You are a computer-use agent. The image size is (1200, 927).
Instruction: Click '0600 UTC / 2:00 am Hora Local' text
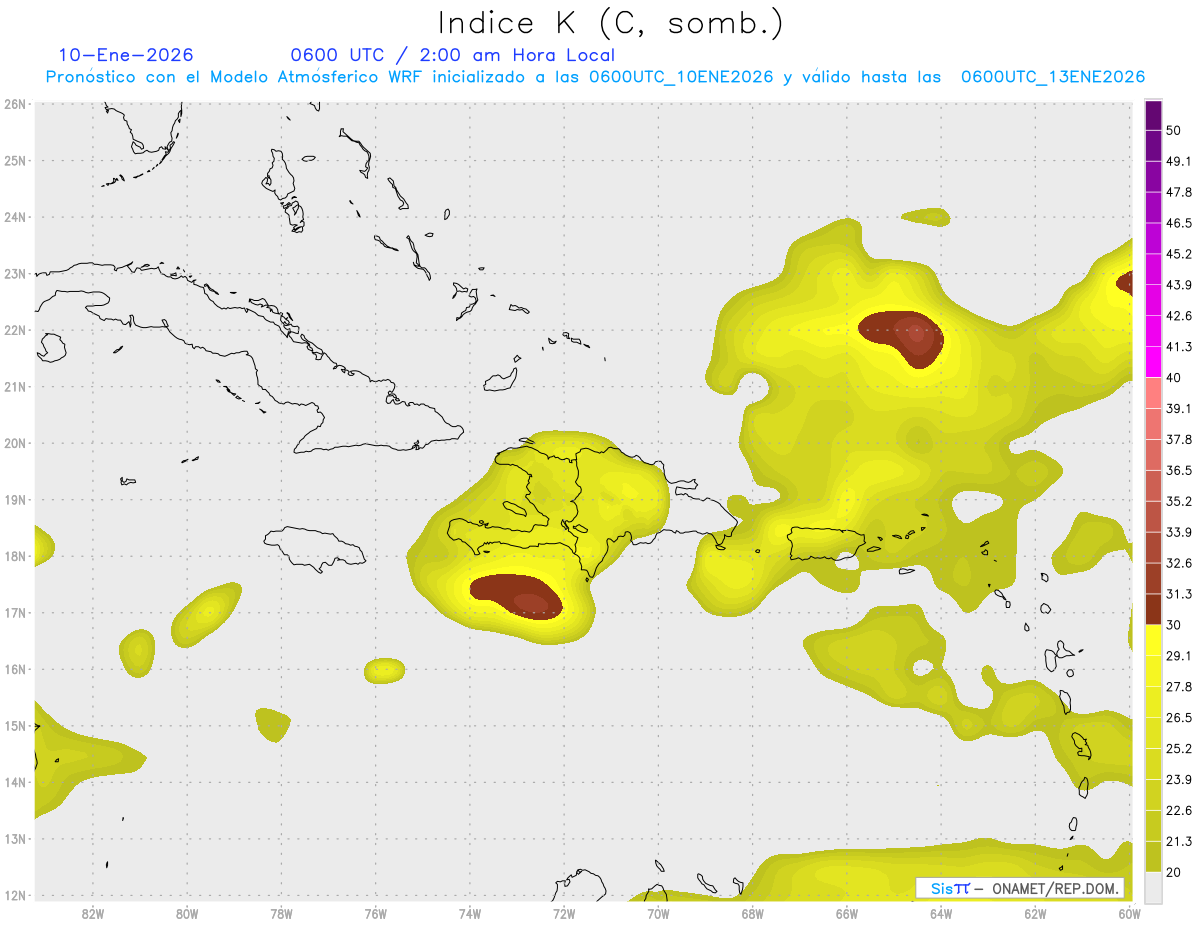pyautogui.click(x=453, y=55)
